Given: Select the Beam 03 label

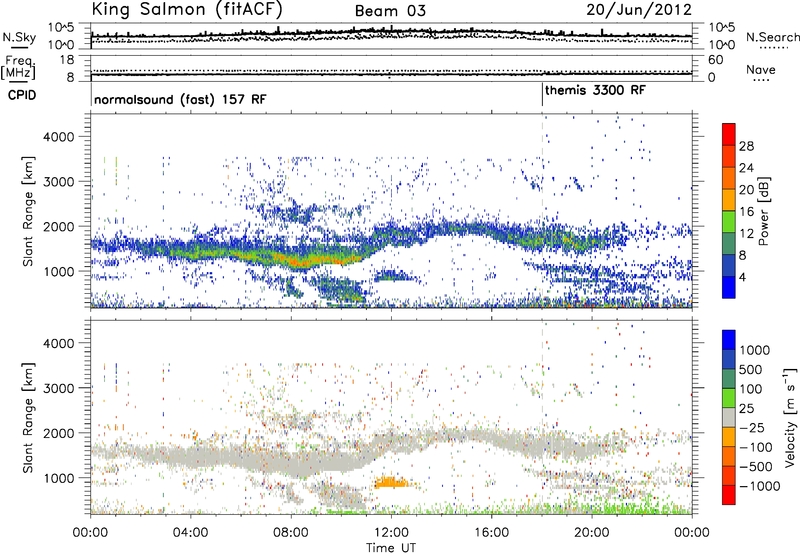Looking at the screenshot, I should click(390, 11).
